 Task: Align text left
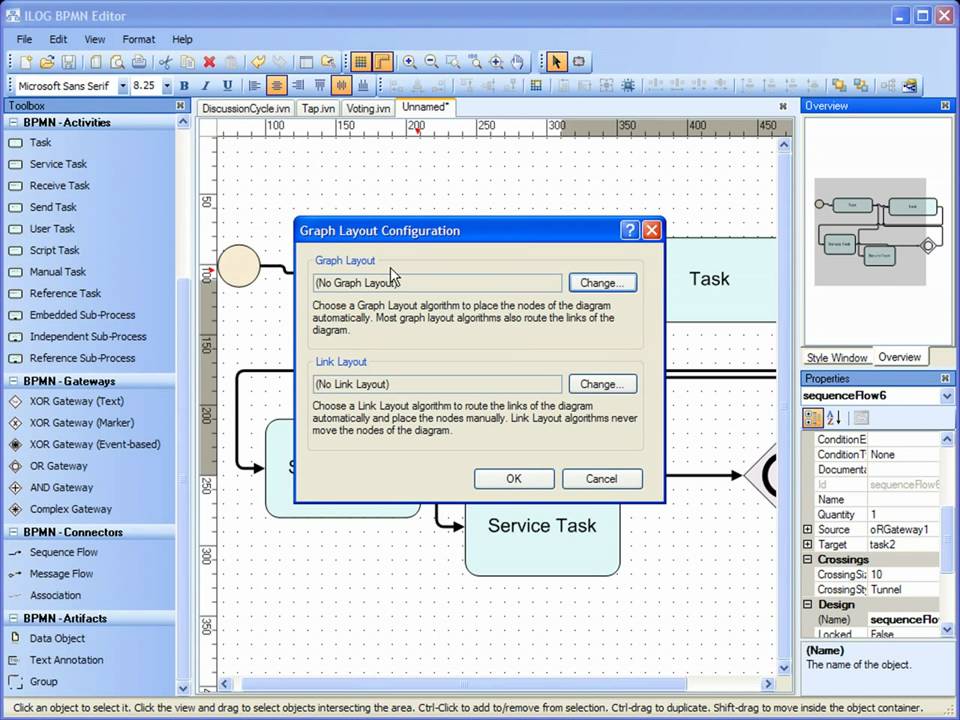tap(254, 86)
